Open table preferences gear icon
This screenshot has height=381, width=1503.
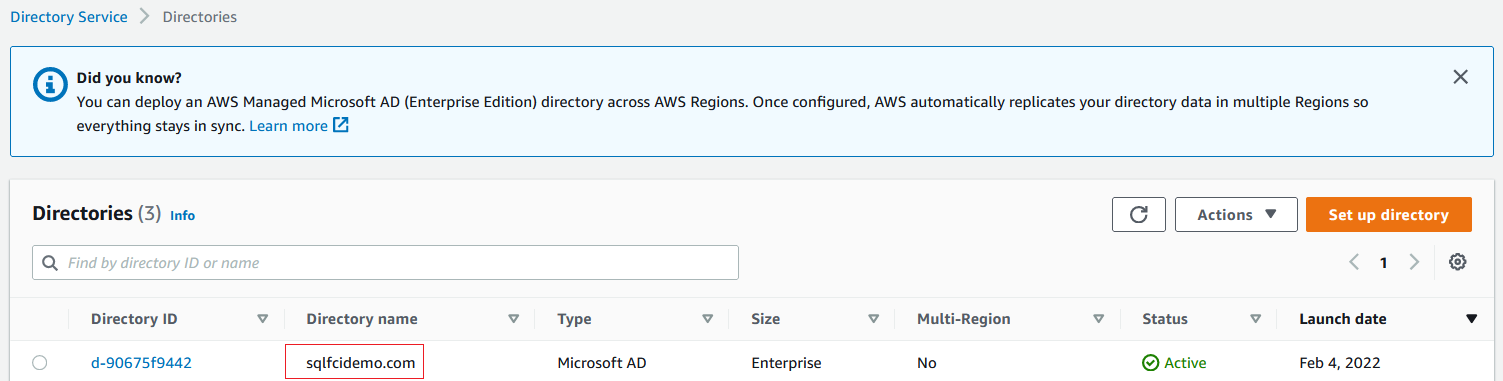(1458, 262)
